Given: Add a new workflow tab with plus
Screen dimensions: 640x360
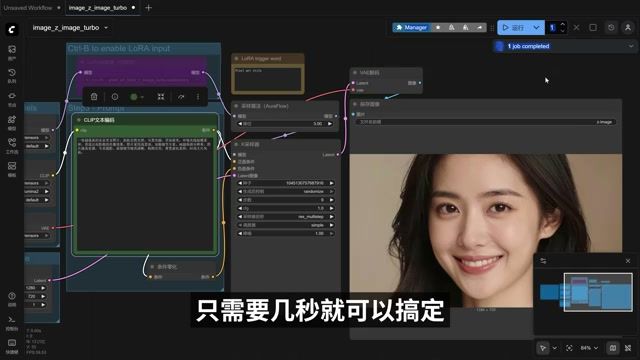Looking at the screenshot, I should tap(148, 8).
